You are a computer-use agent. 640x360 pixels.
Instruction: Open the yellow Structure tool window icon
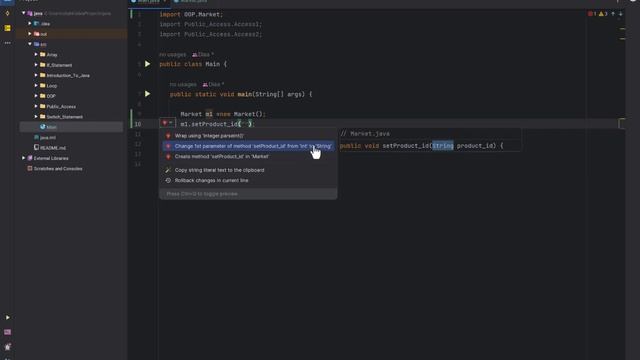pyautogui.click(x=7, y=28)
